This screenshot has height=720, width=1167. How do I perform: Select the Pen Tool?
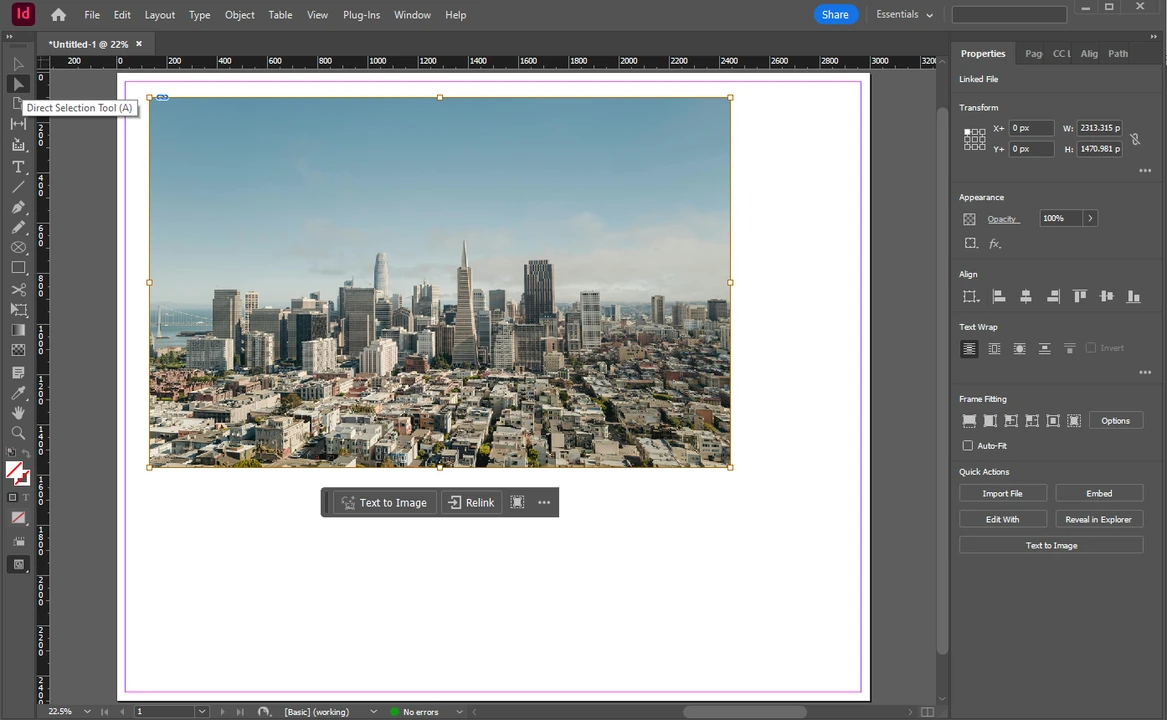[x=19, y=207]
